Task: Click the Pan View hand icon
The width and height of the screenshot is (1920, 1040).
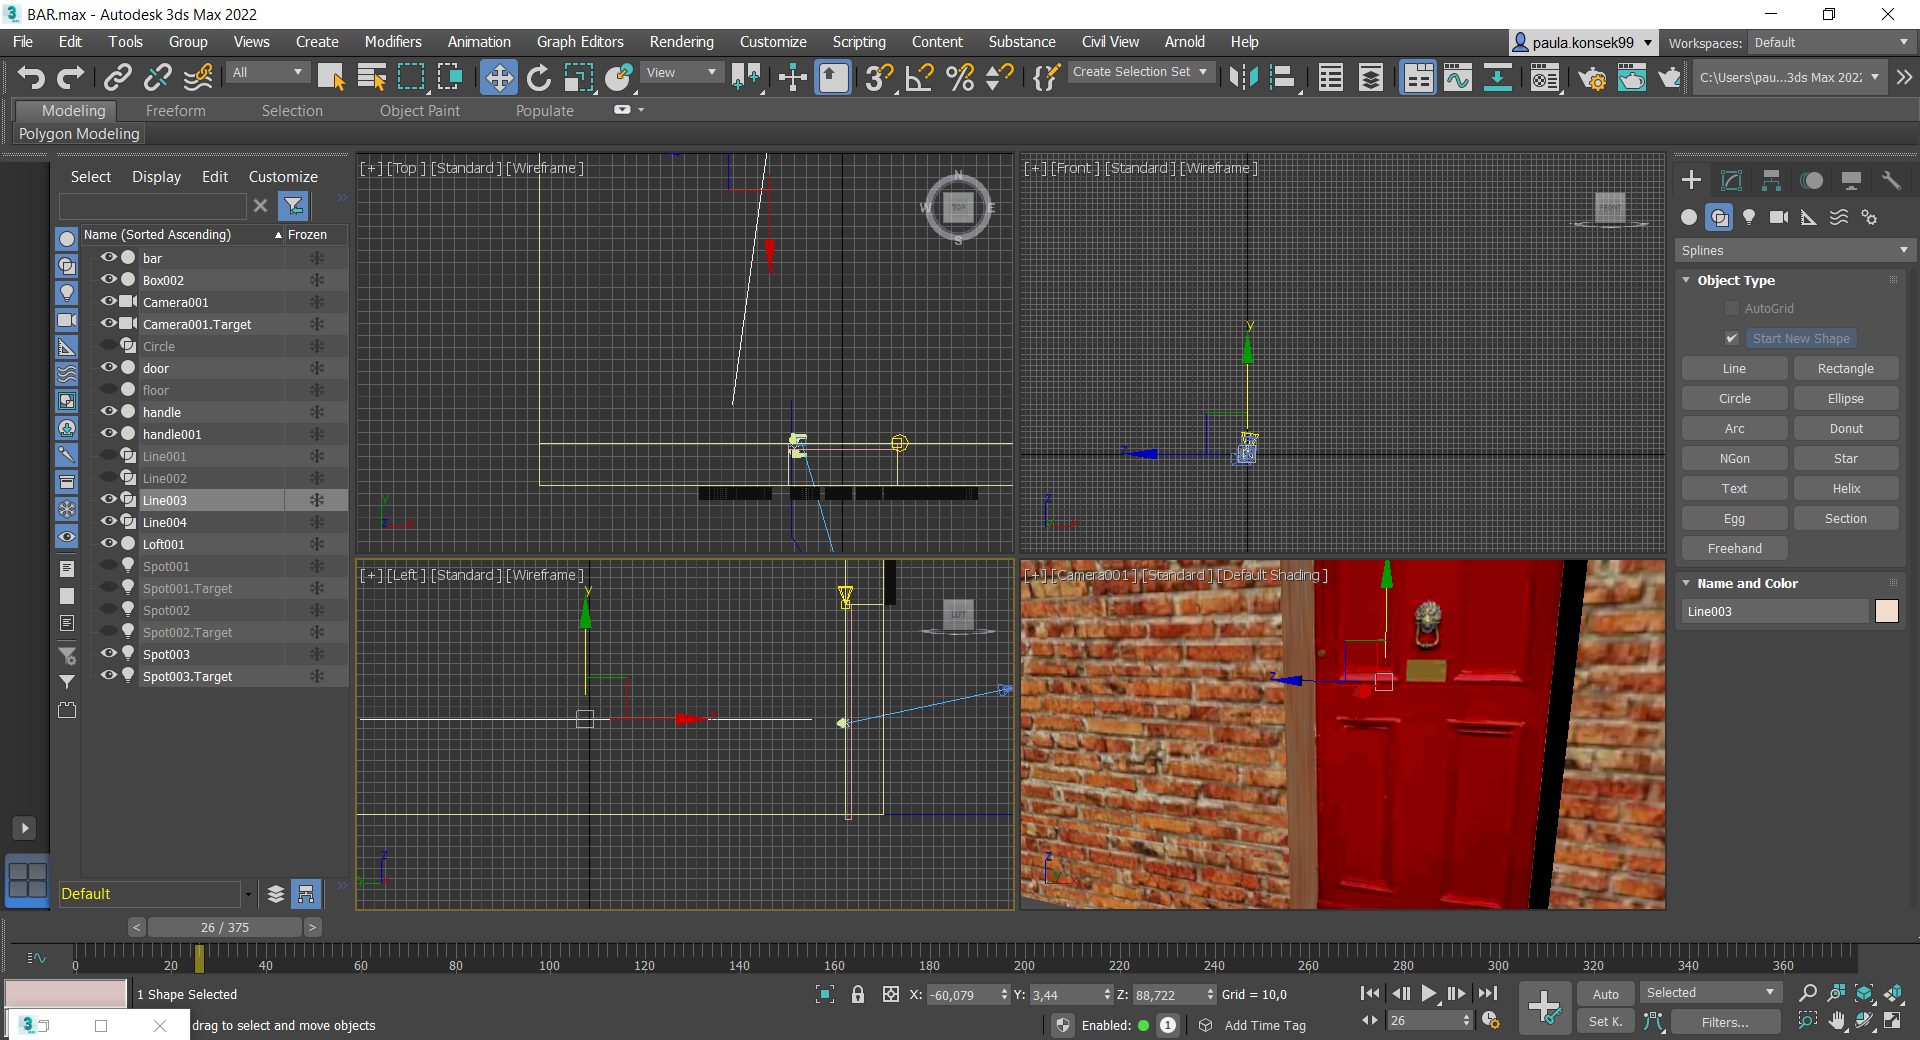Action: pyautogui.click(x=1836, y=1021)
